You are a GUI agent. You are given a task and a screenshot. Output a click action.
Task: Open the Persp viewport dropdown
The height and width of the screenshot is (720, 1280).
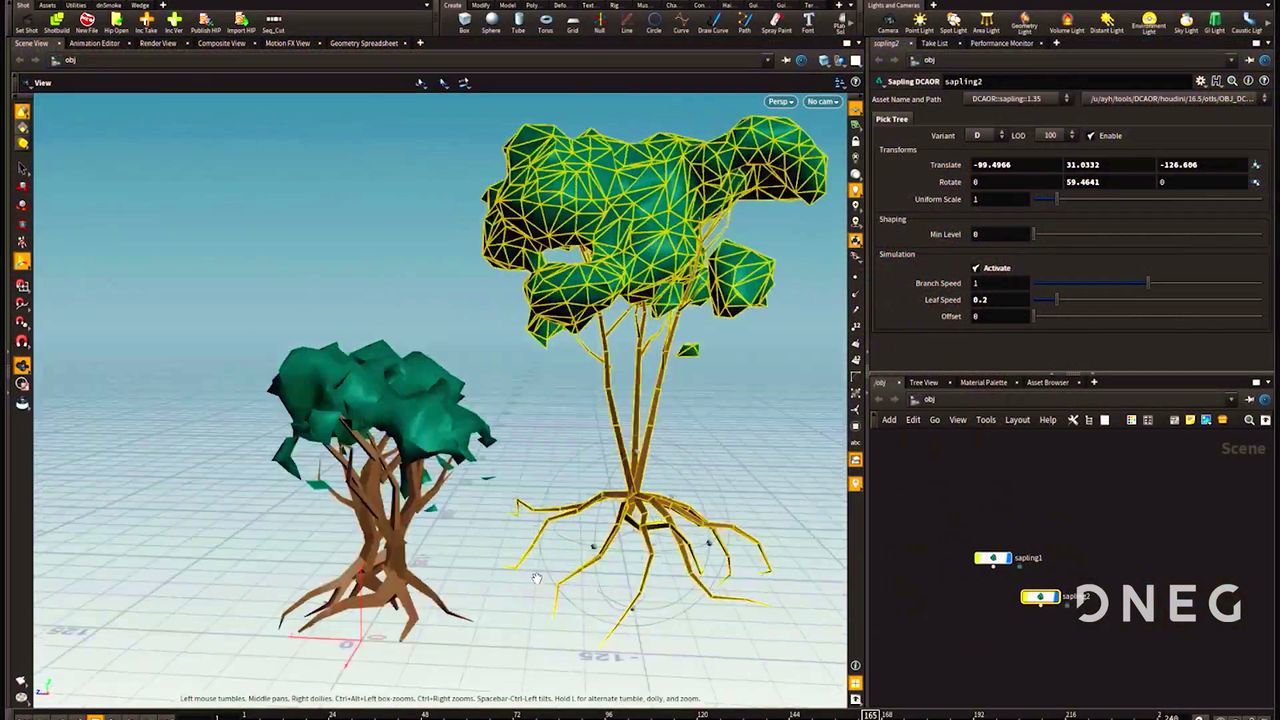click(x=780, y=101)
